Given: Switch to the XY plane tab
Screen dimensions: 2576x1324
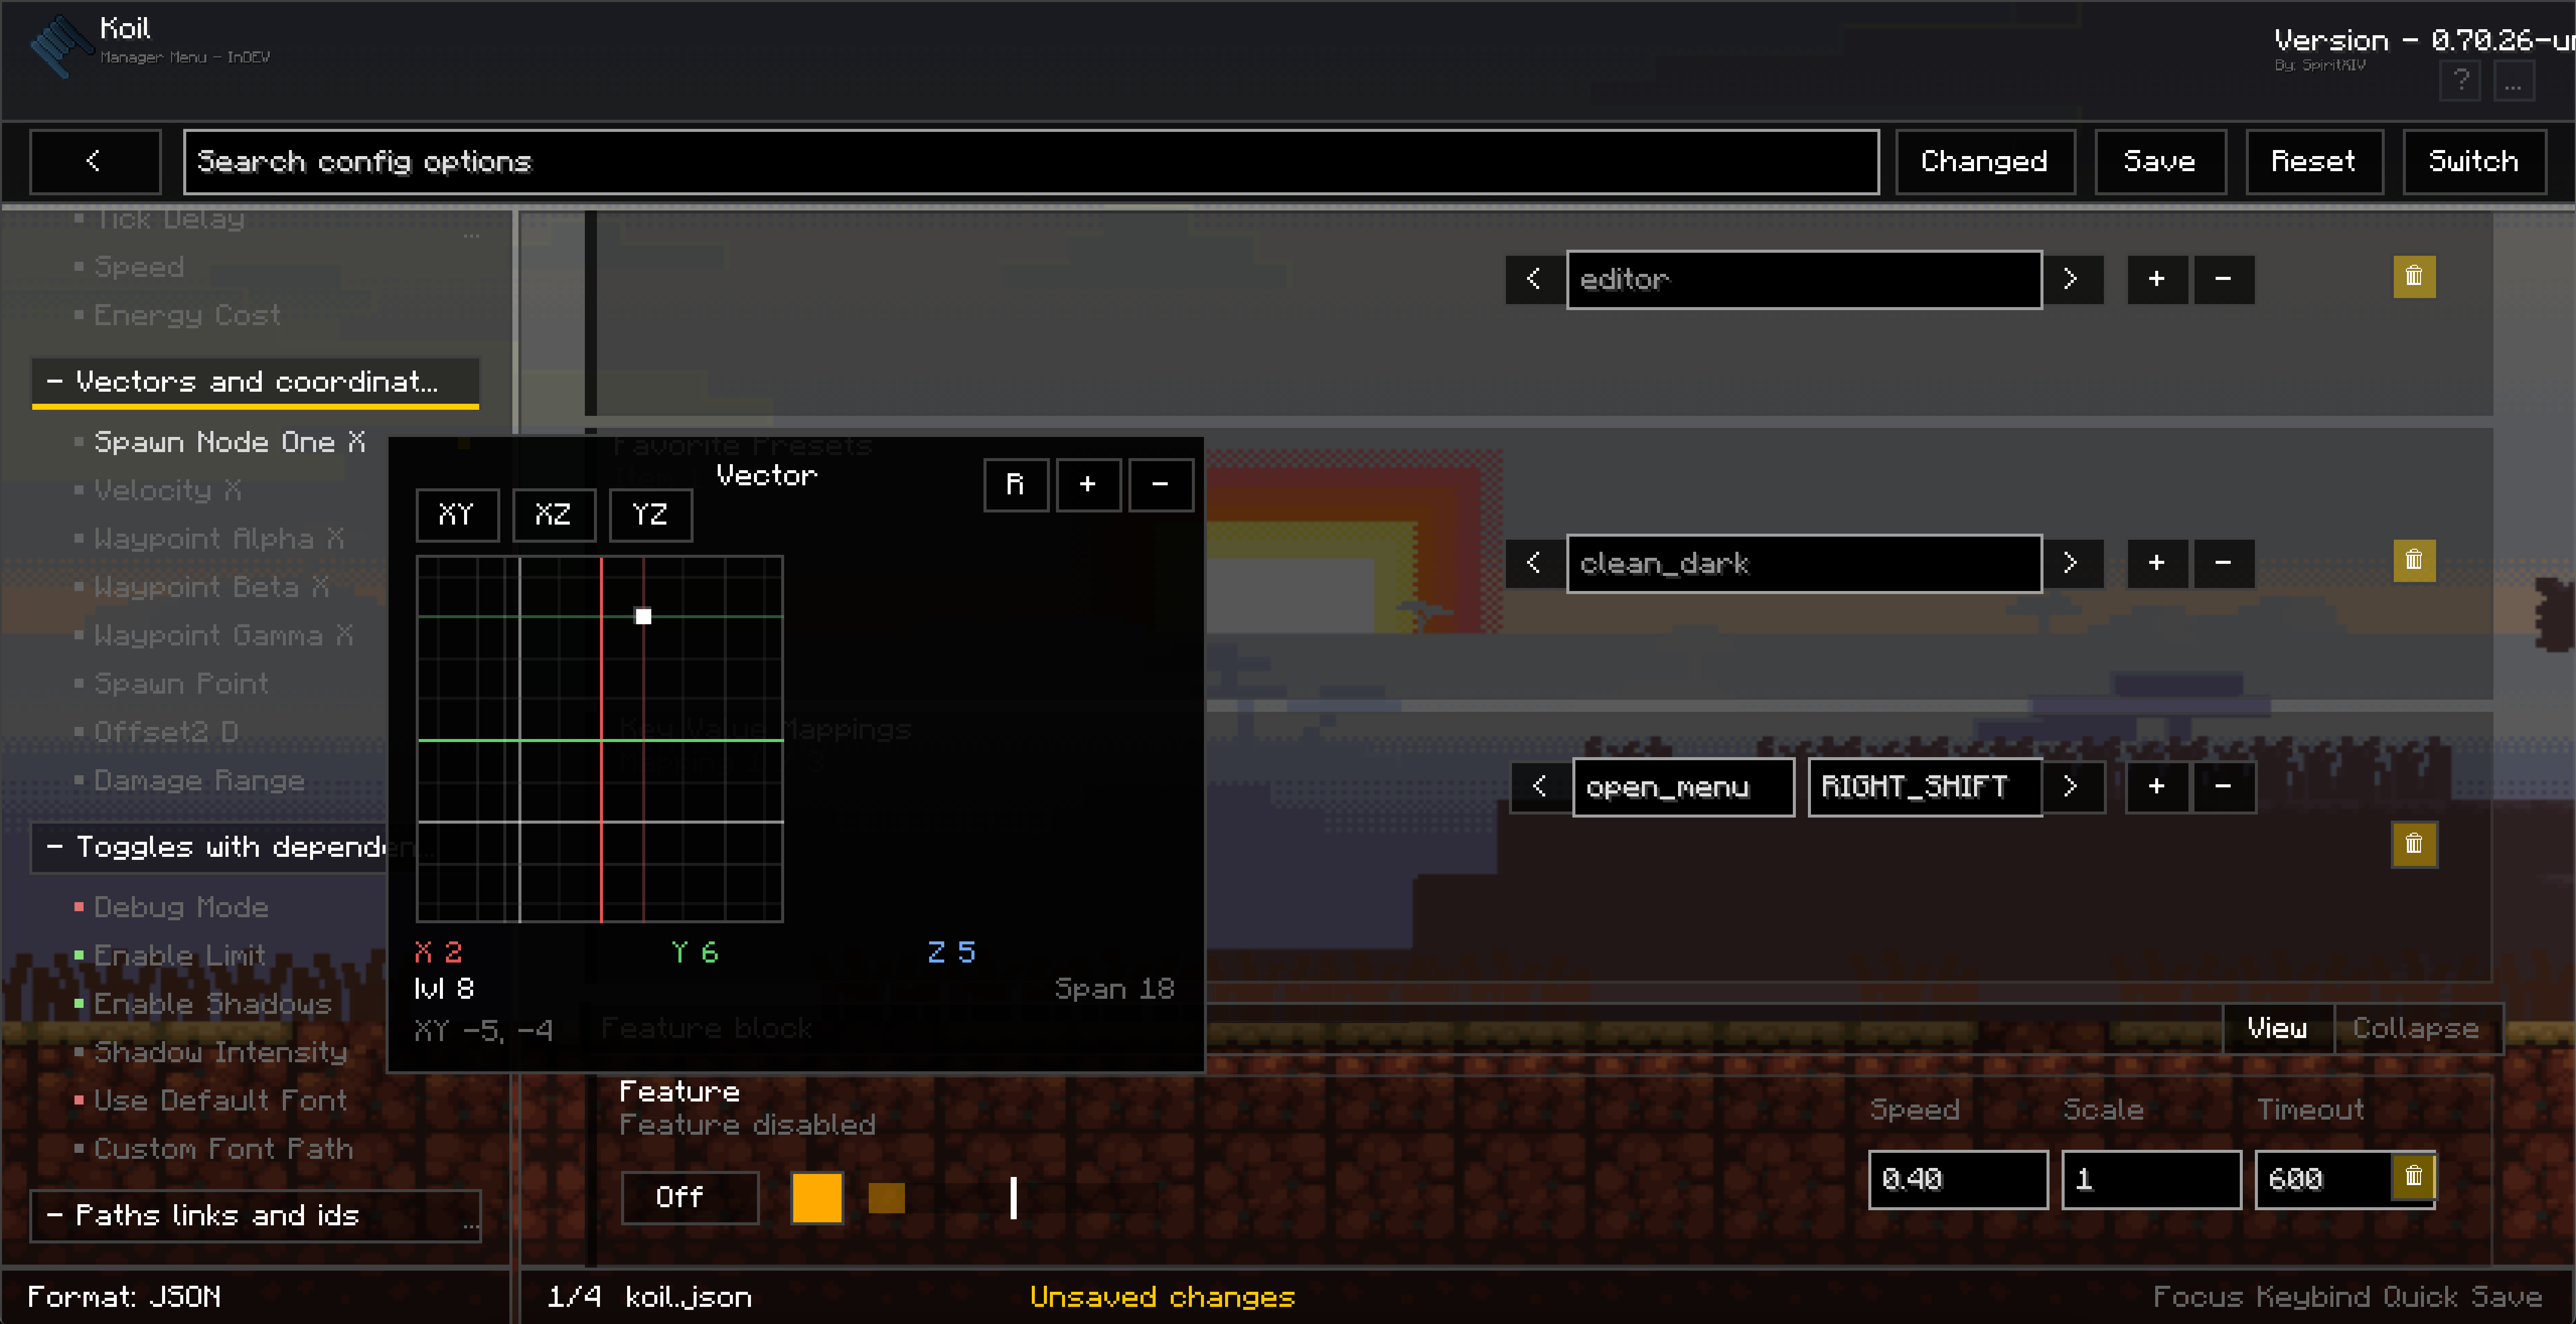Looking at the screenshot, I should [x=457, y=515].
